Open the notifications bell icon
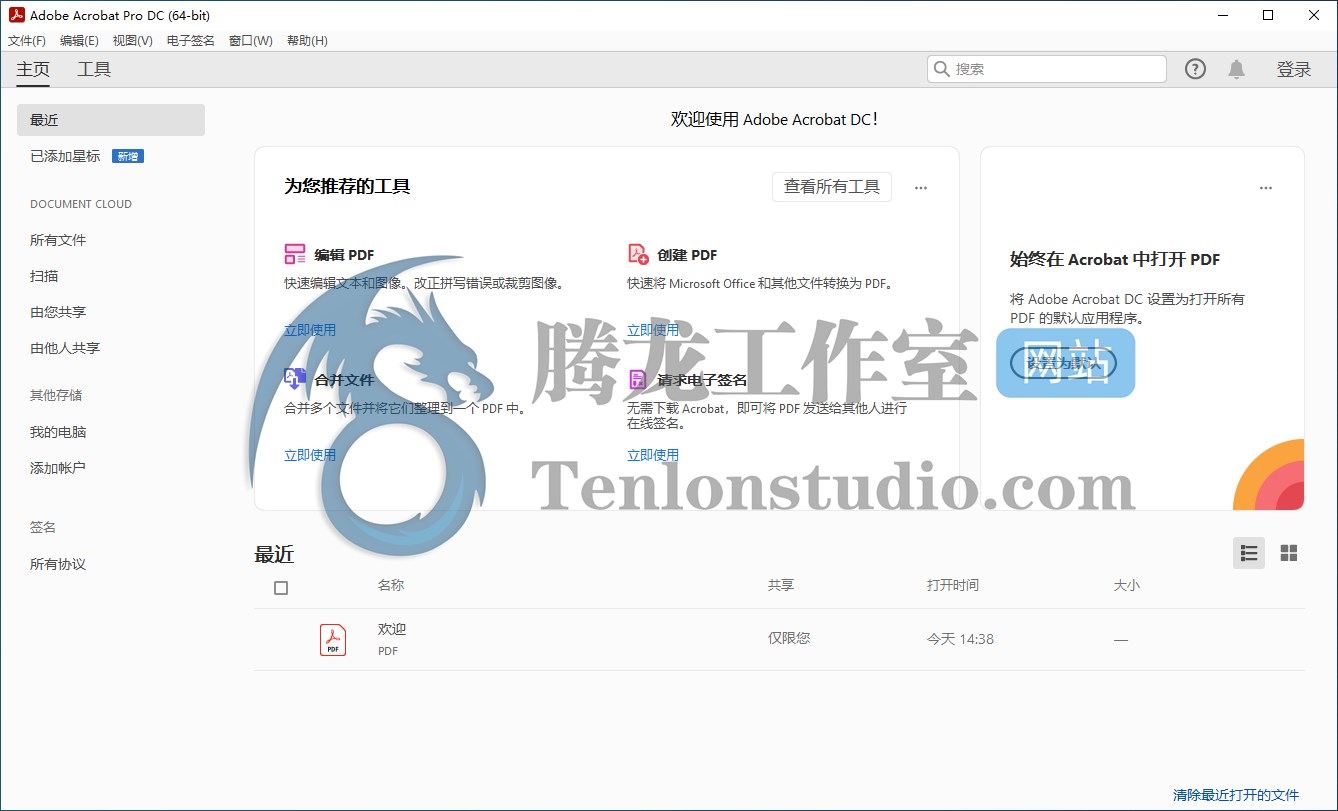The width and height of the screenshot is (1338, 811). pos(1237,69)
